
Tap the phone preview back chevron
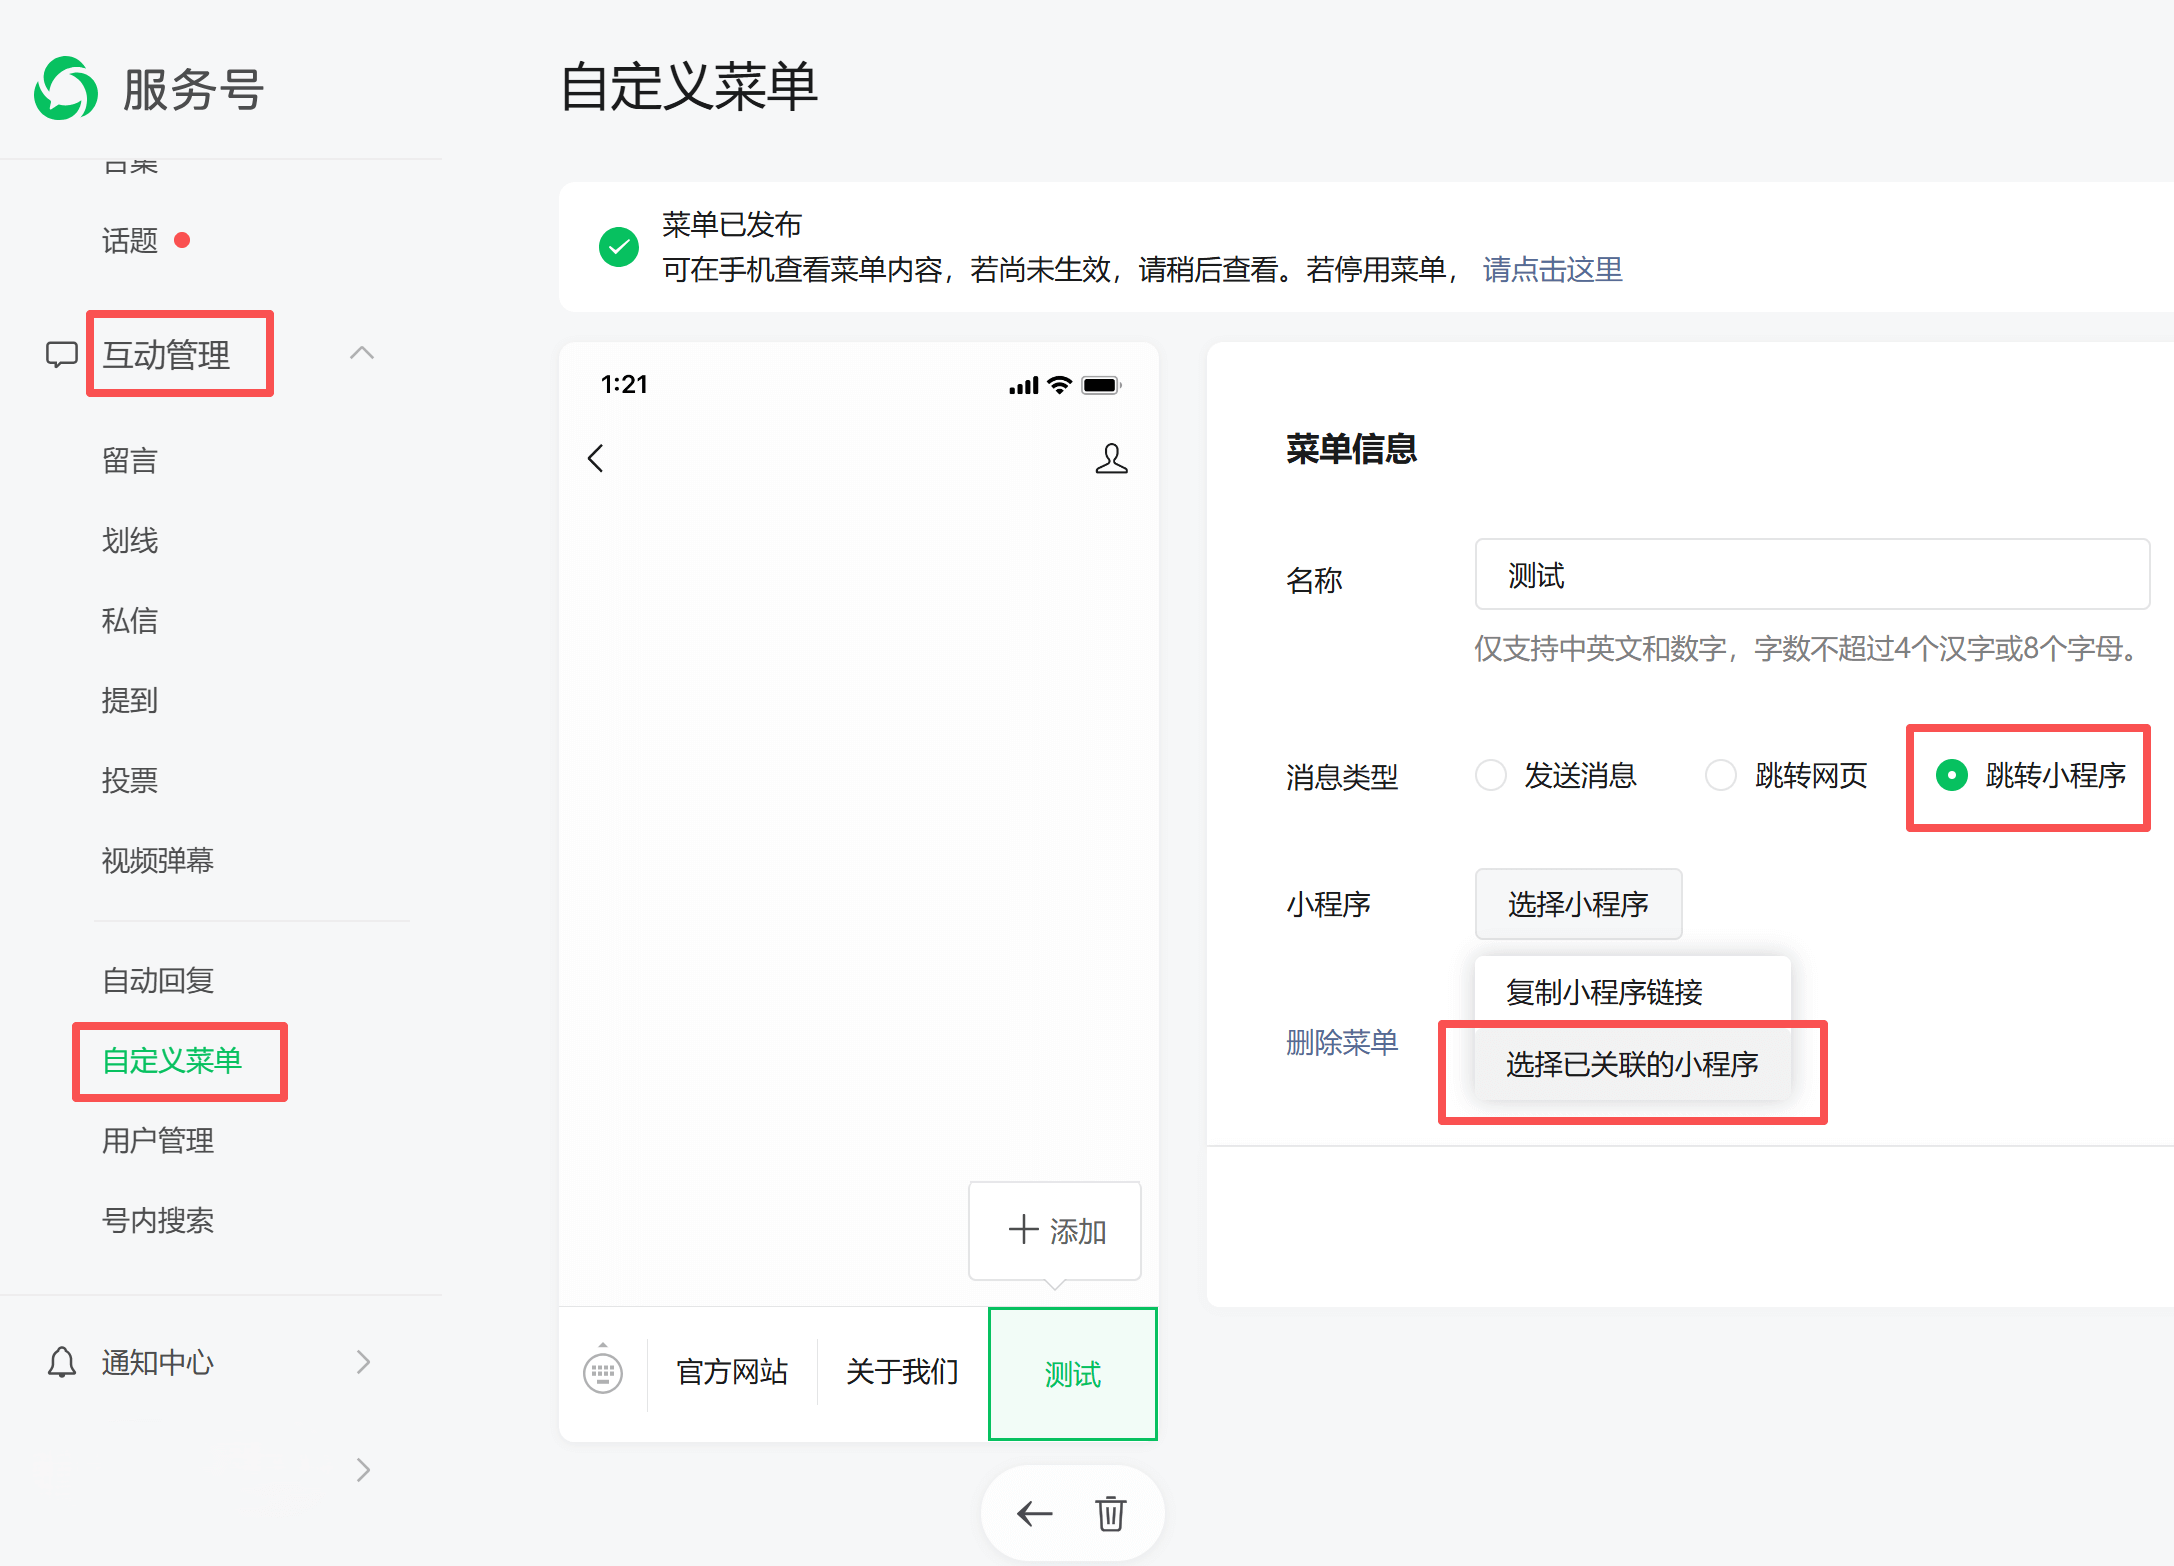pyautogui.click(x=596, y=458)
